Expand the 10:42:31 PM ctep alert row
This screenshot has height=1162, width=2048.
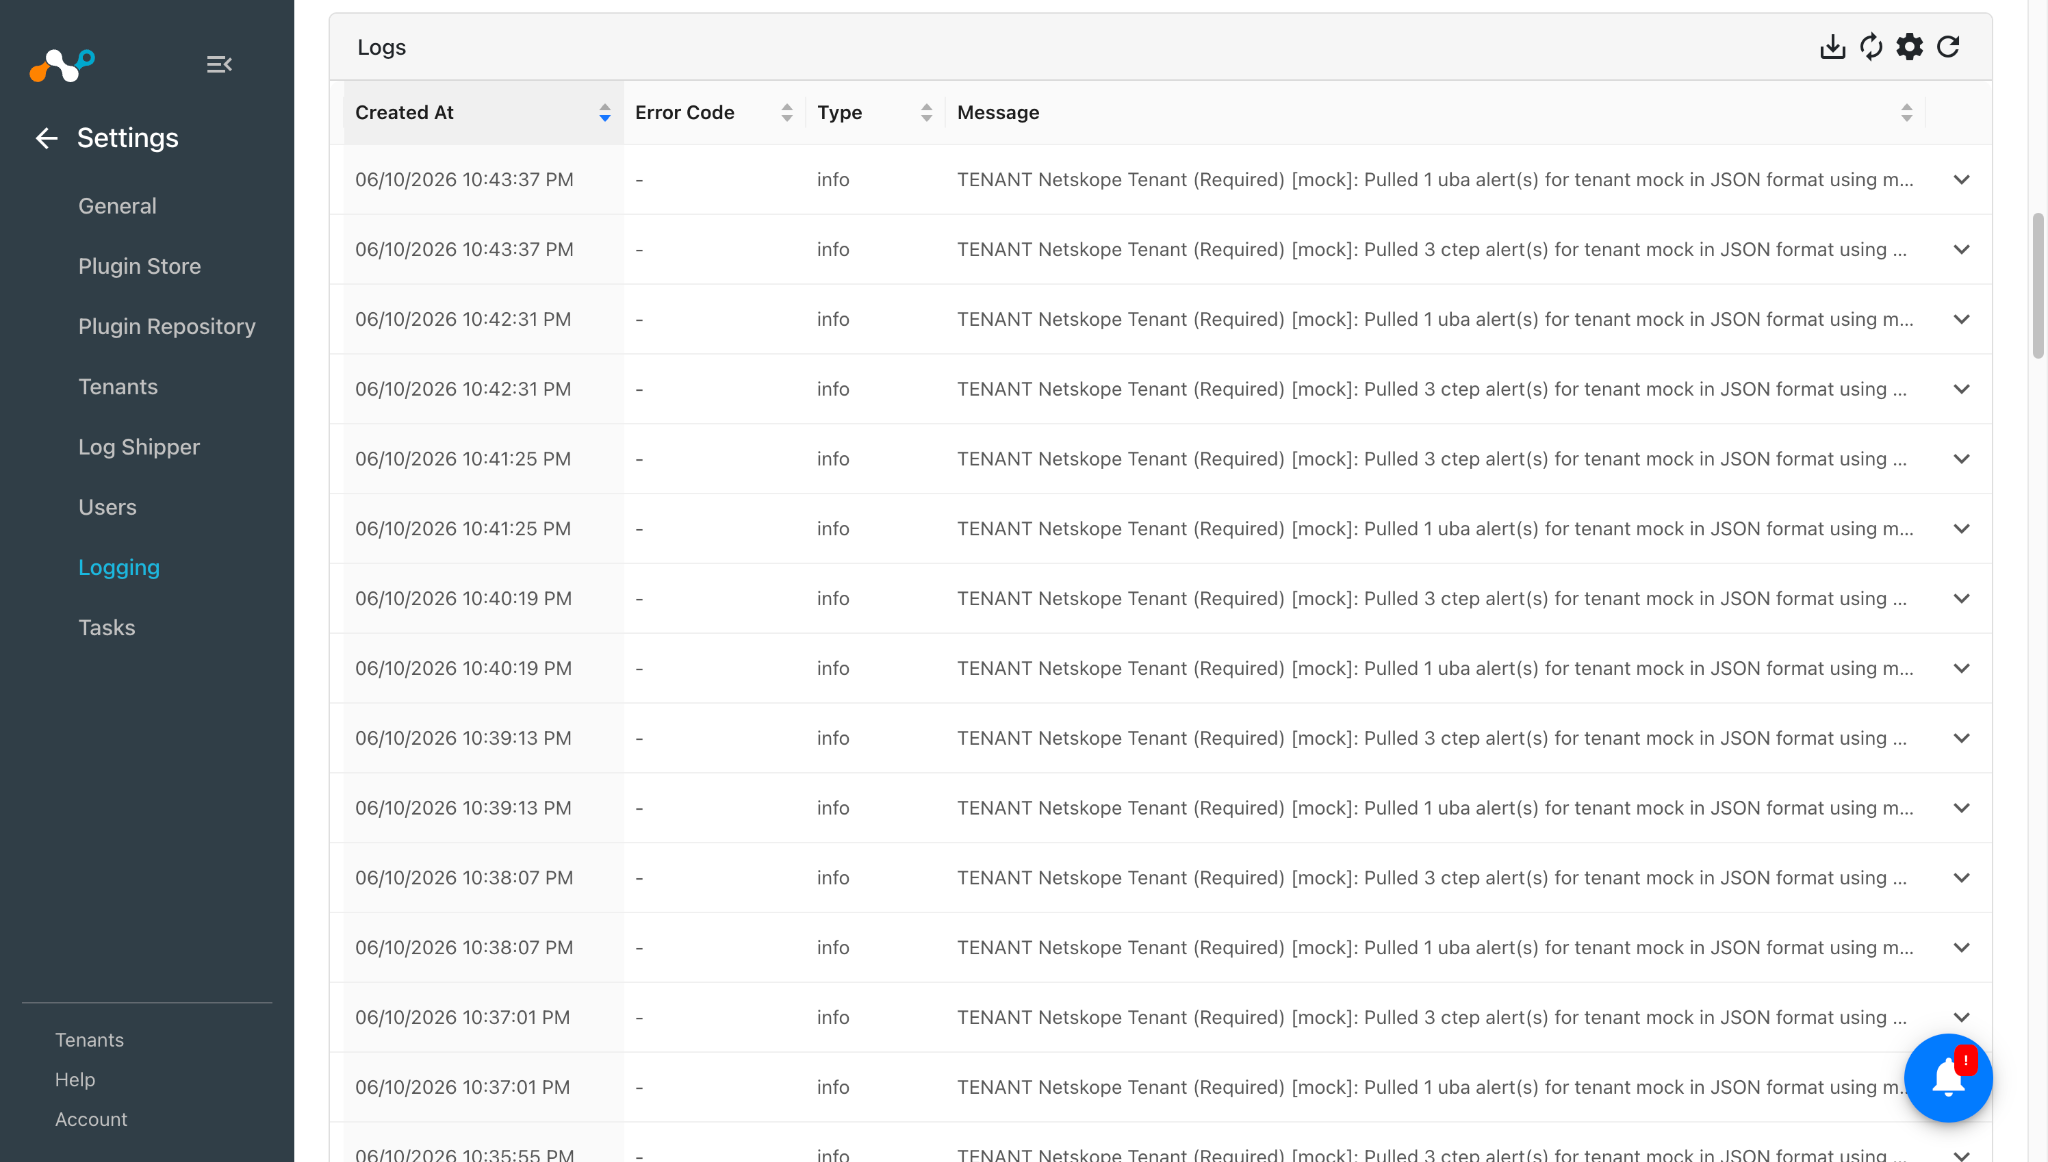[x=1962, y=390]
